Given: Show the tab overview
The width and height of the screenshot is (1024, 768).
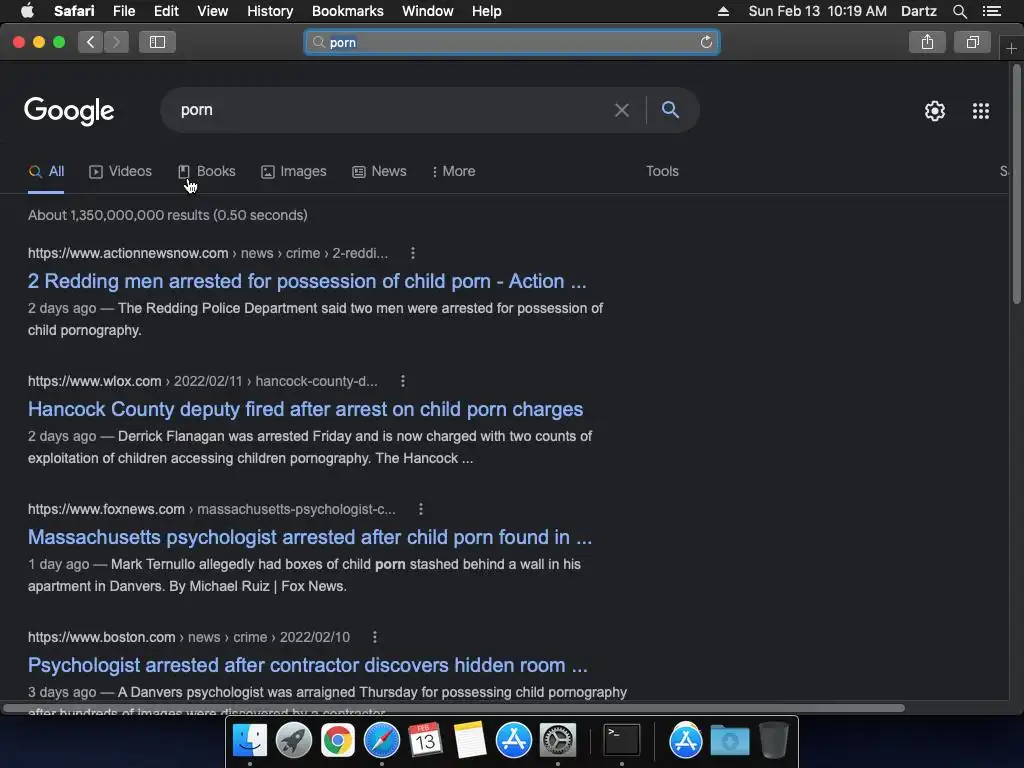Looking at the screenshot, I should point(972,42).
